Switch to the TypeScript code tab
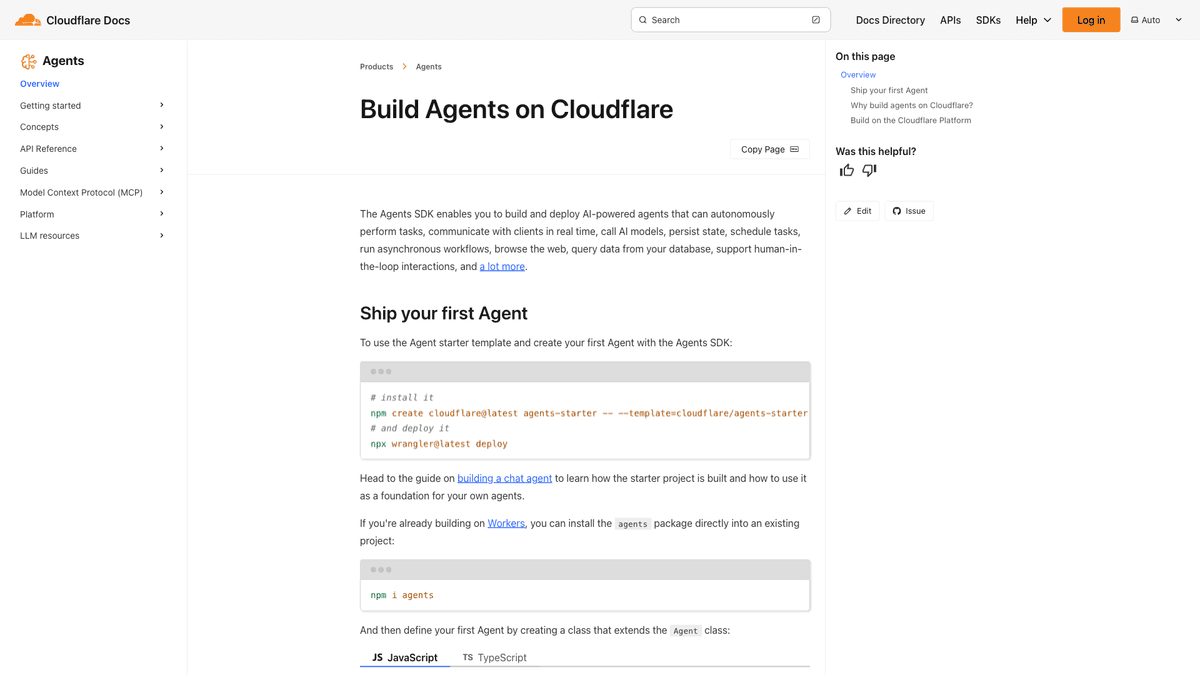The image size is (1200, 675). pyautogui.click(x=495, y=657)
